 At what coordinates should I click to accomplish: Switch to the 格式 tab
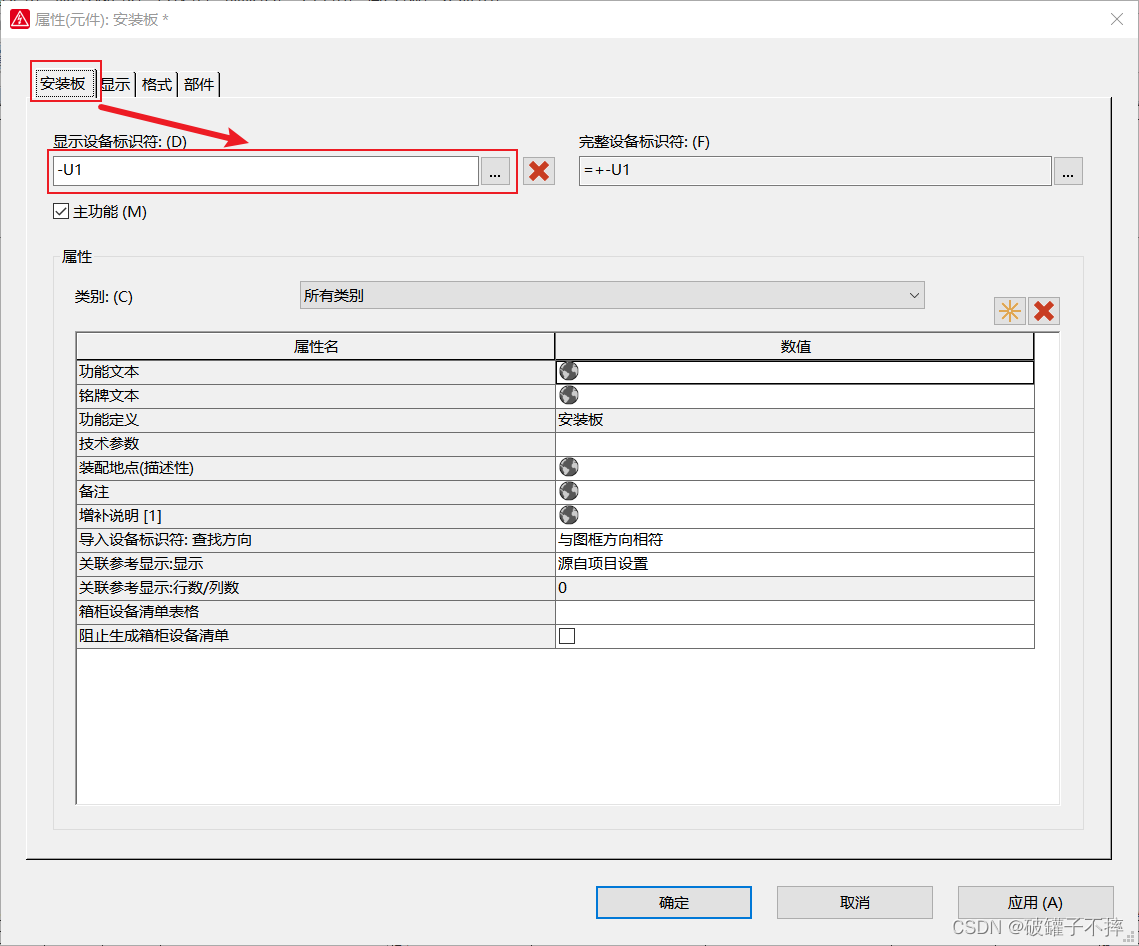point(157,85)
